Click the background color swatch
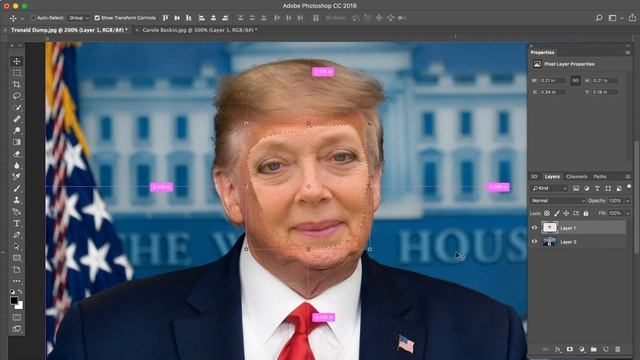The height and width of the screenshot is (360, 640). click(19, 305)
